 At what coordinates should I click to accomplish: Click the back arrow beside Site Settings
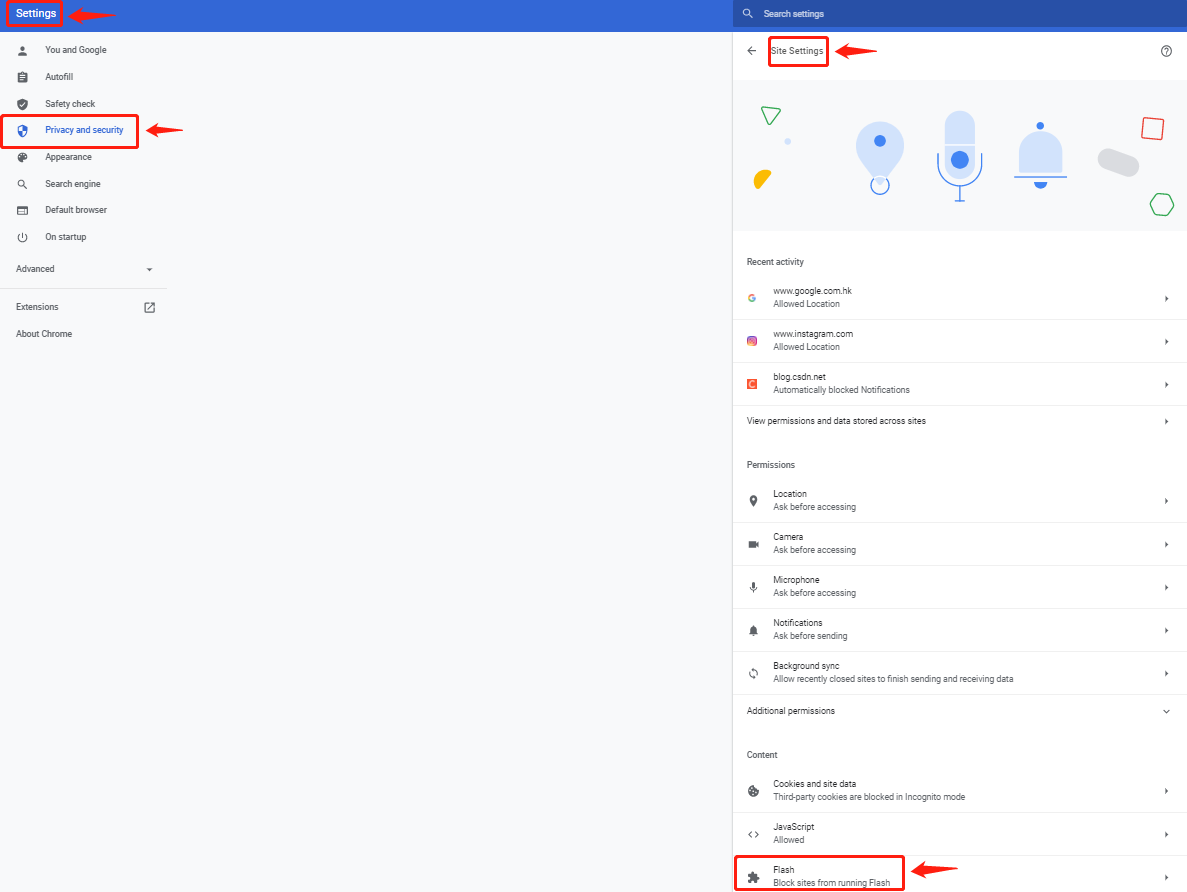point(752,51)
